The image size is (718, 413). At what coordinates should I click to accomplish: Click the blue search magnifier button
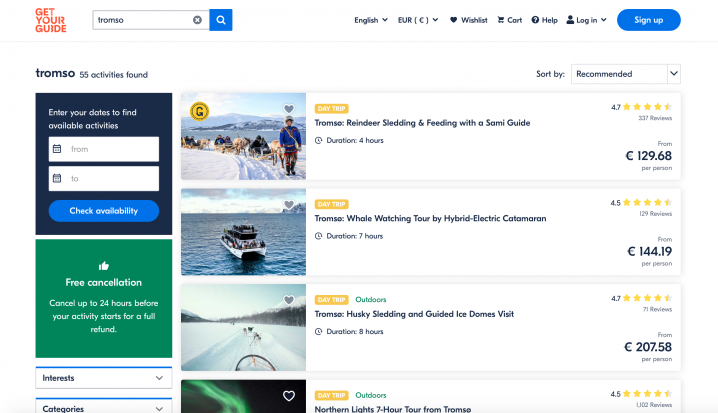pyautogui.click(x=221, y=20)
